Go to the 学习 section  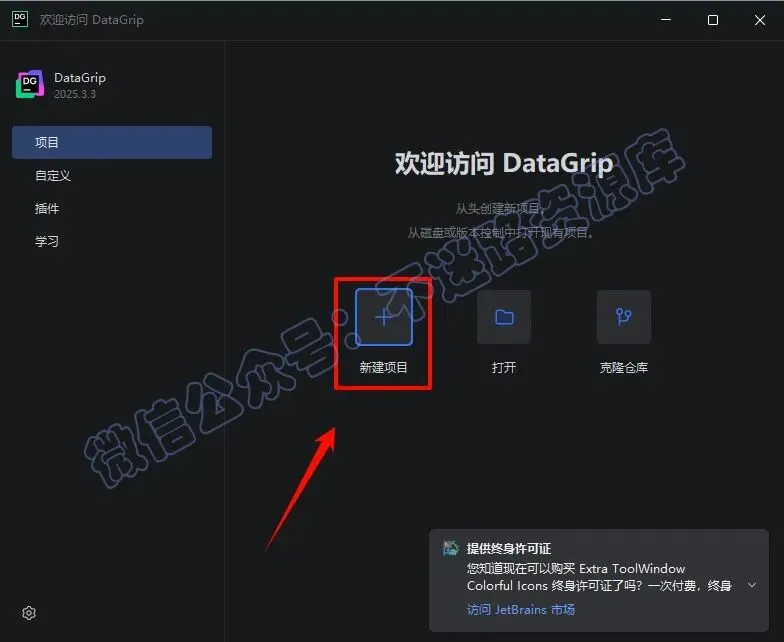coord(112,242)
